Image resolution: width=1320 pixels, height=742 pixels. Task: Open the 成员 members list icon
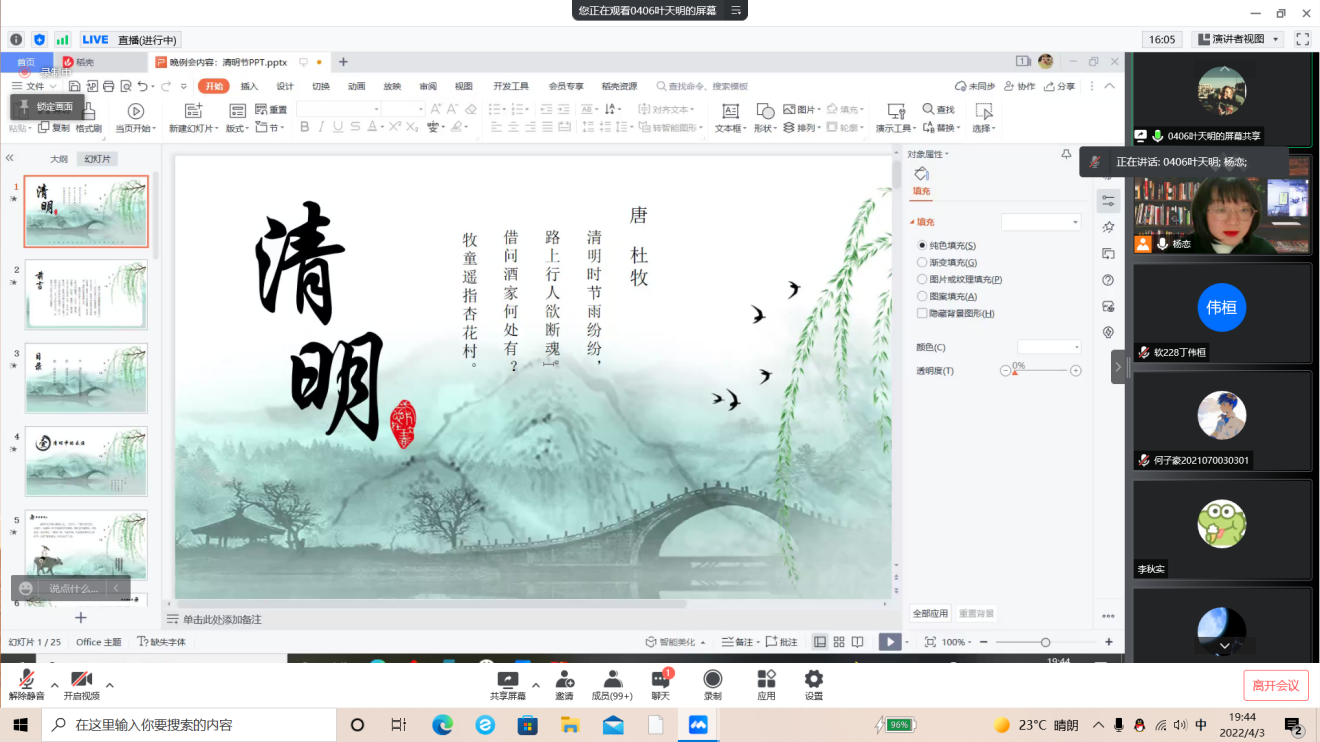pos(612,679)
